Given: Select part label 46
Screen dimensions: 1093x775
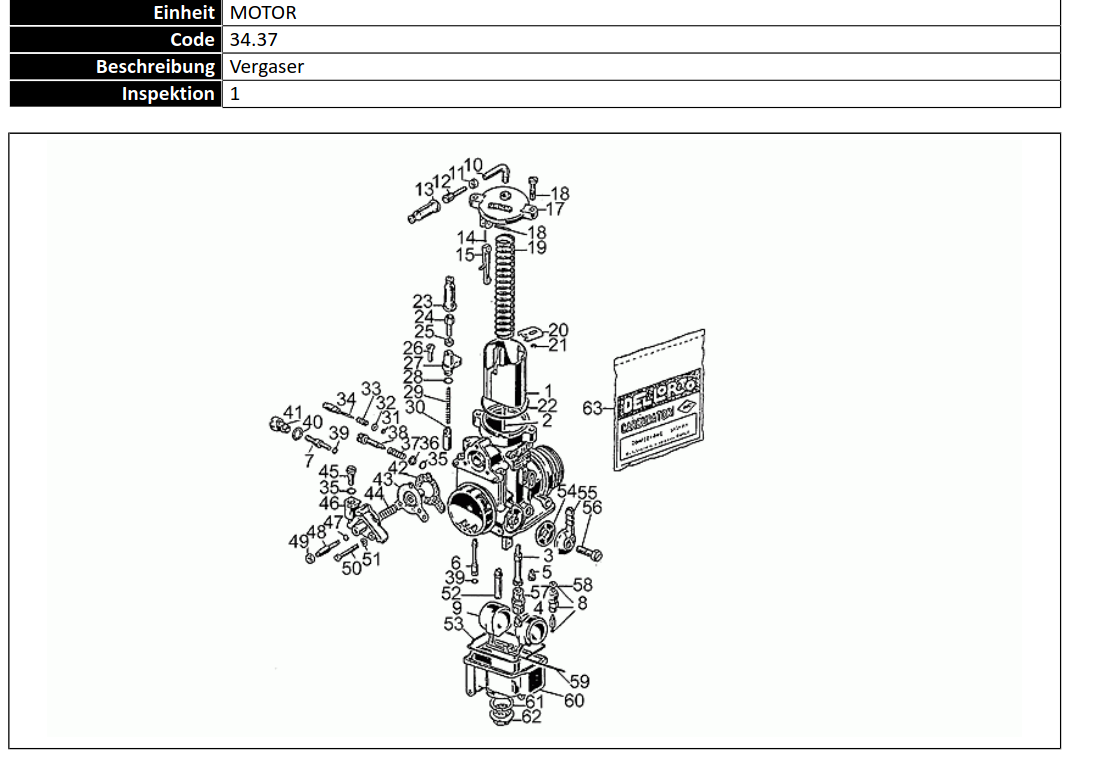Looking at the screenshot, I should coord(329,503).
